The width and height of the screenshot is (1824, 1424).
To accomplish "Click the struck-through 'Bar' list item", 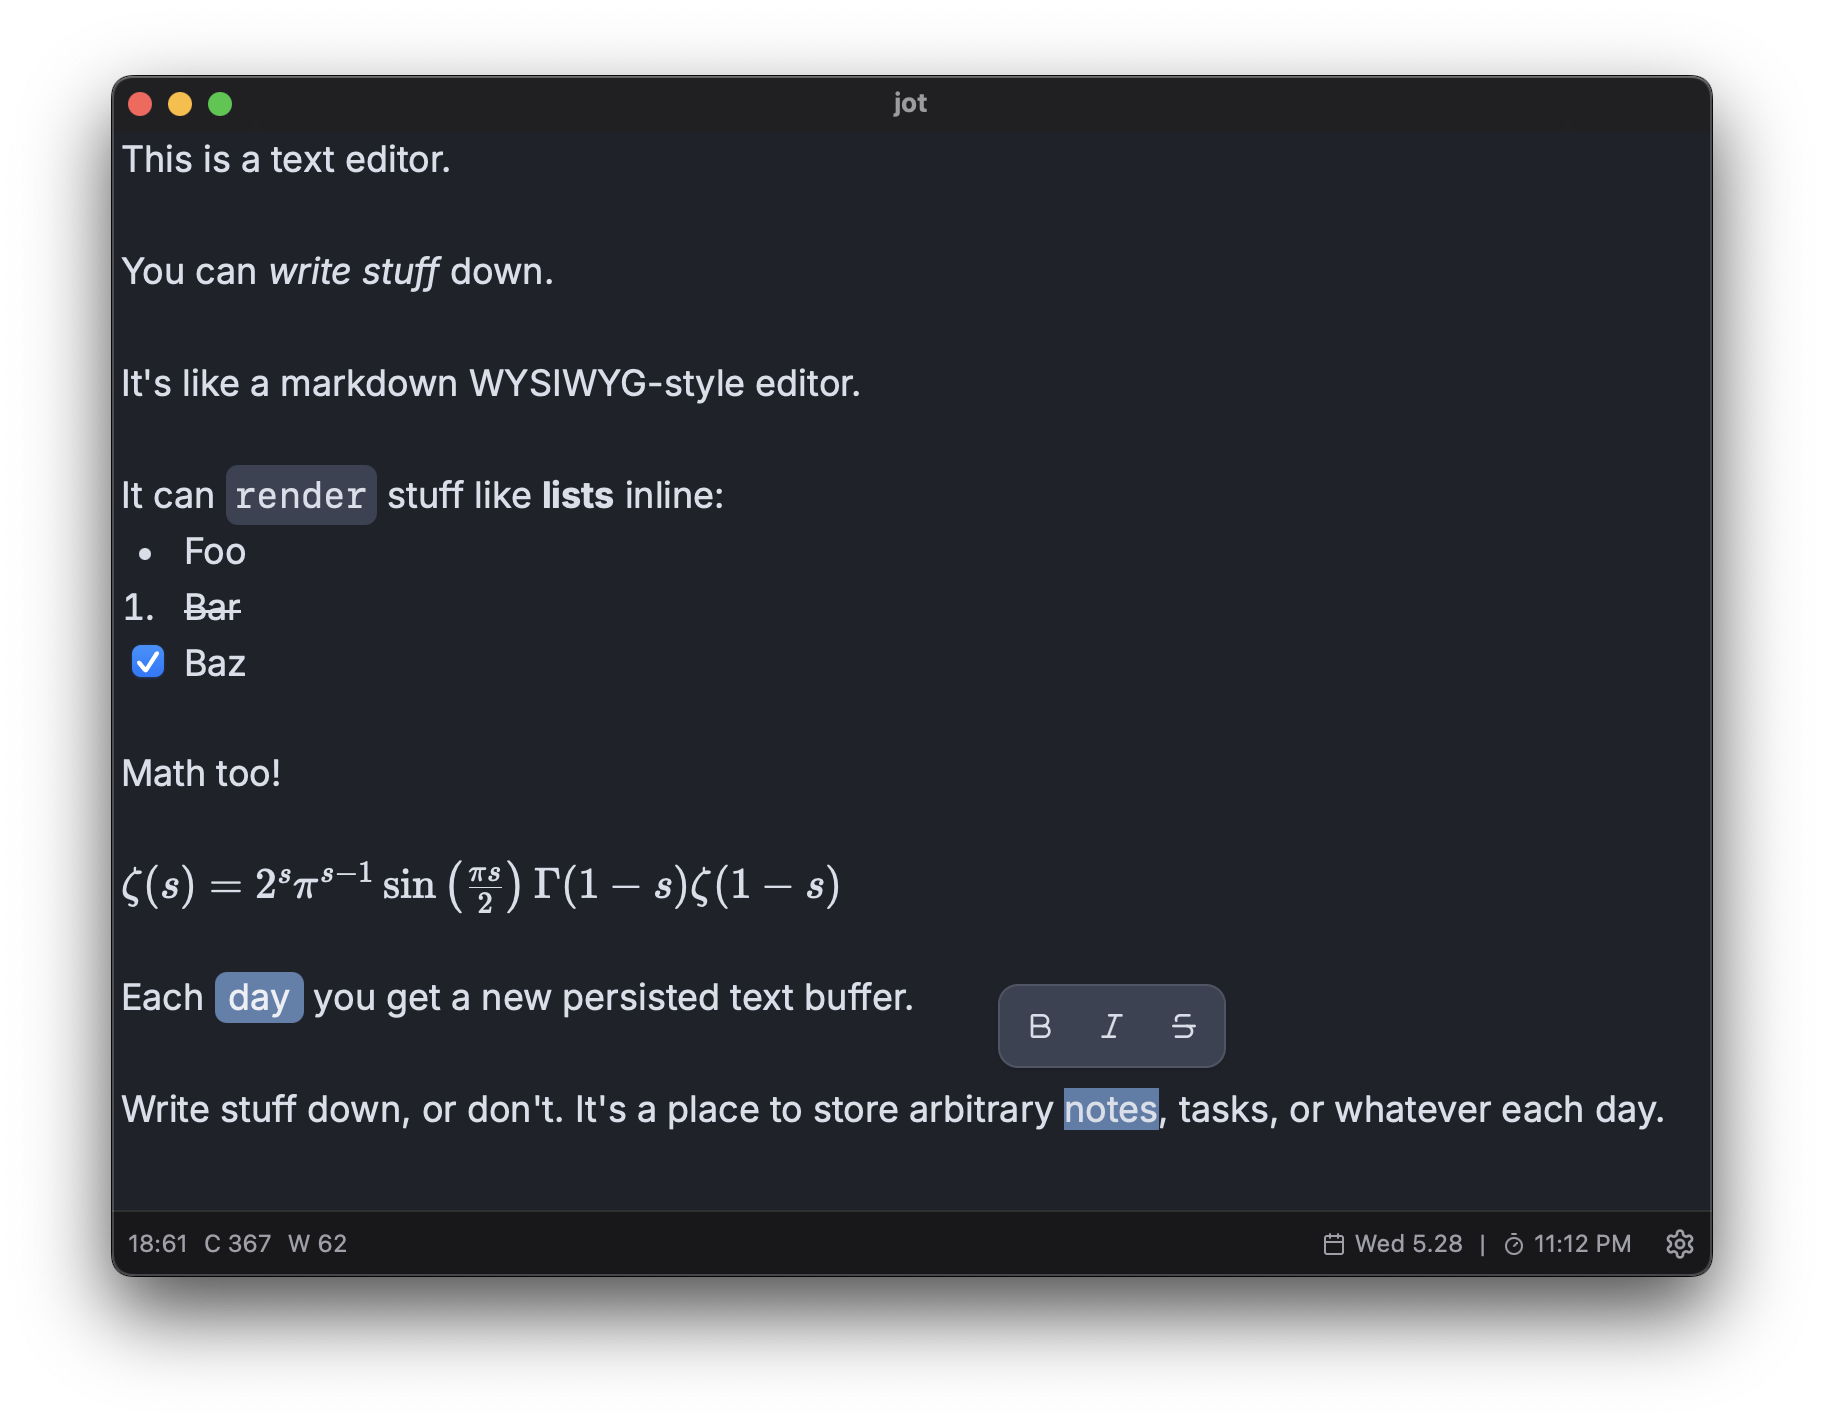I will (x=212, y=608).
